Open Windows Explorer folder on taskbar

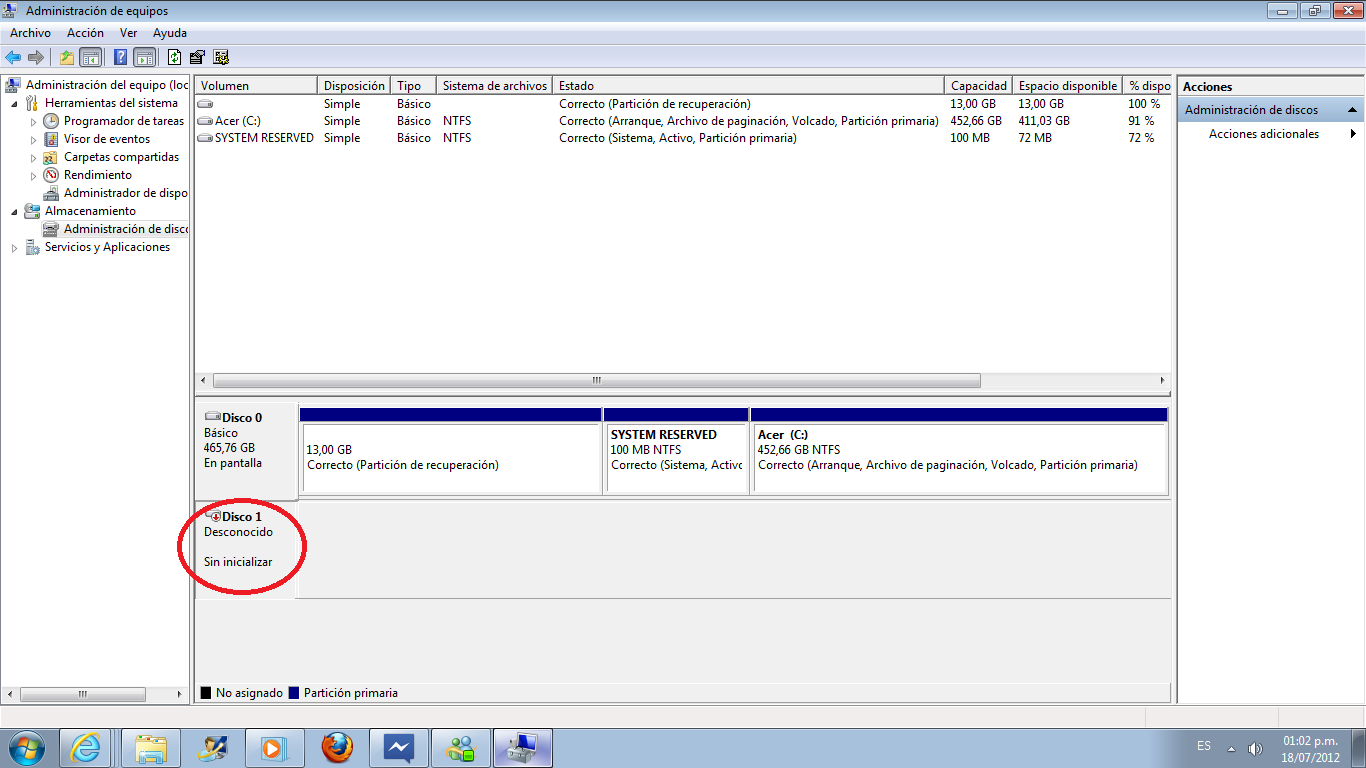coord(152,748)
